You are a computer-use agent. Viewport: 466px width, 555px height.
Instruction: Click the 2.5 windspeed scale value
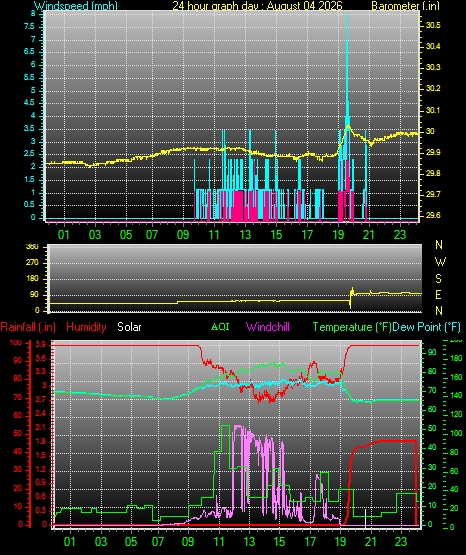[30, 154]
